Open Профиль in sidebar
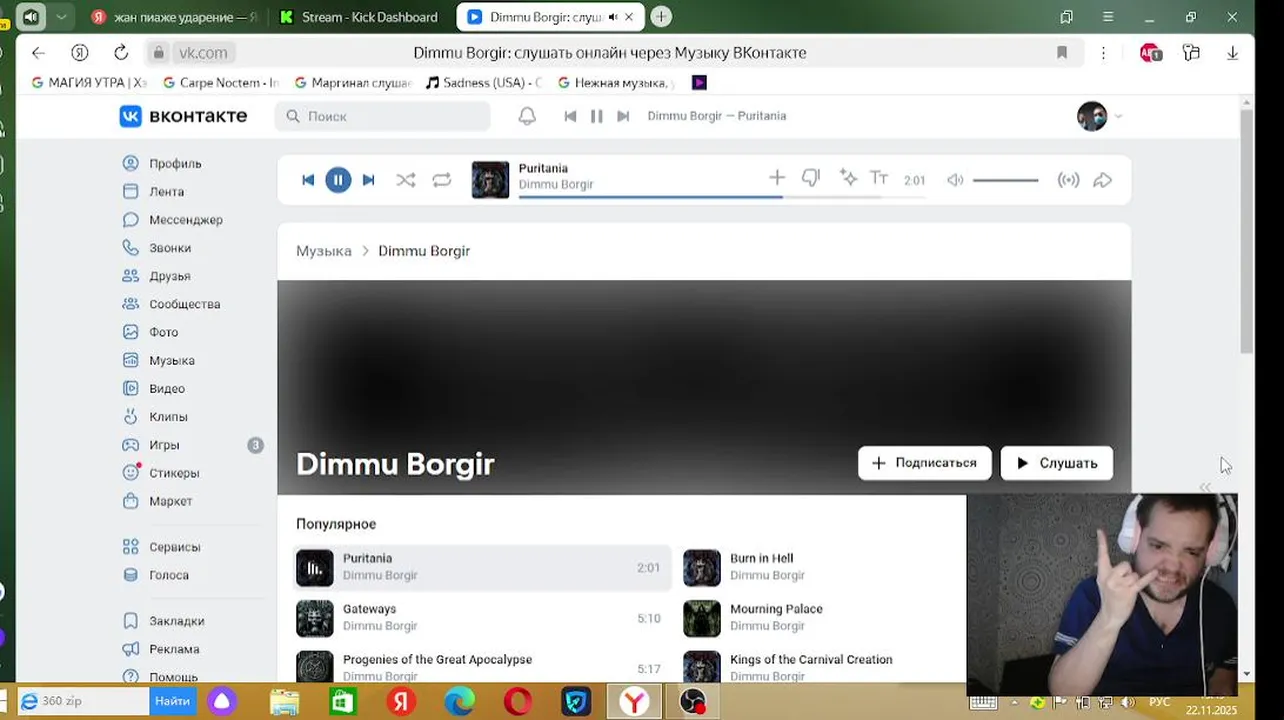The height and width of the screenshot is (720, 1284). pos(175,163)
